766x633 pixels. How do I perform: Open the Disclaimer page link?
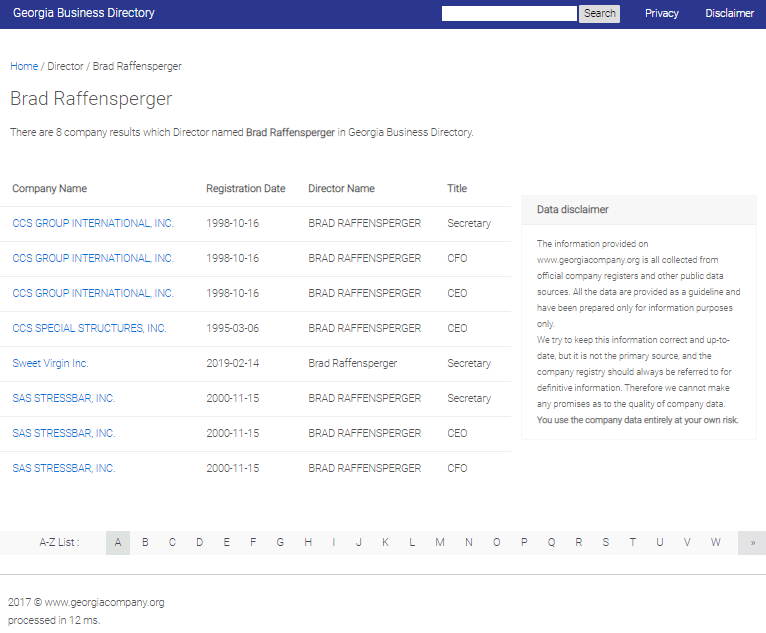click(x=729, y=13)
